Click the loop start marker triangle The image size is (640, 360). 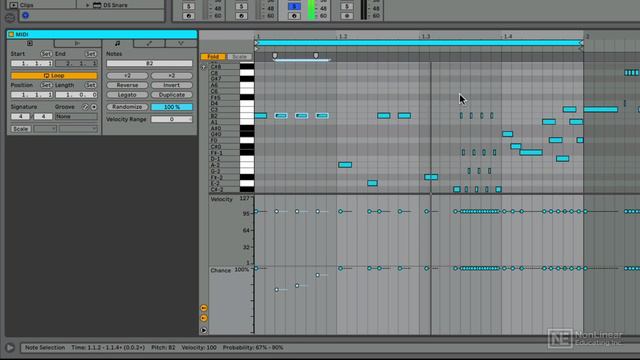257,43
